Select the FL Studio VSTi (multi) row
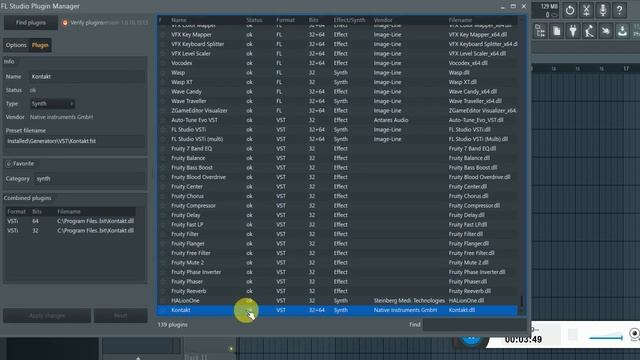This screenshot has height=360, width=640. coord(338,139)
